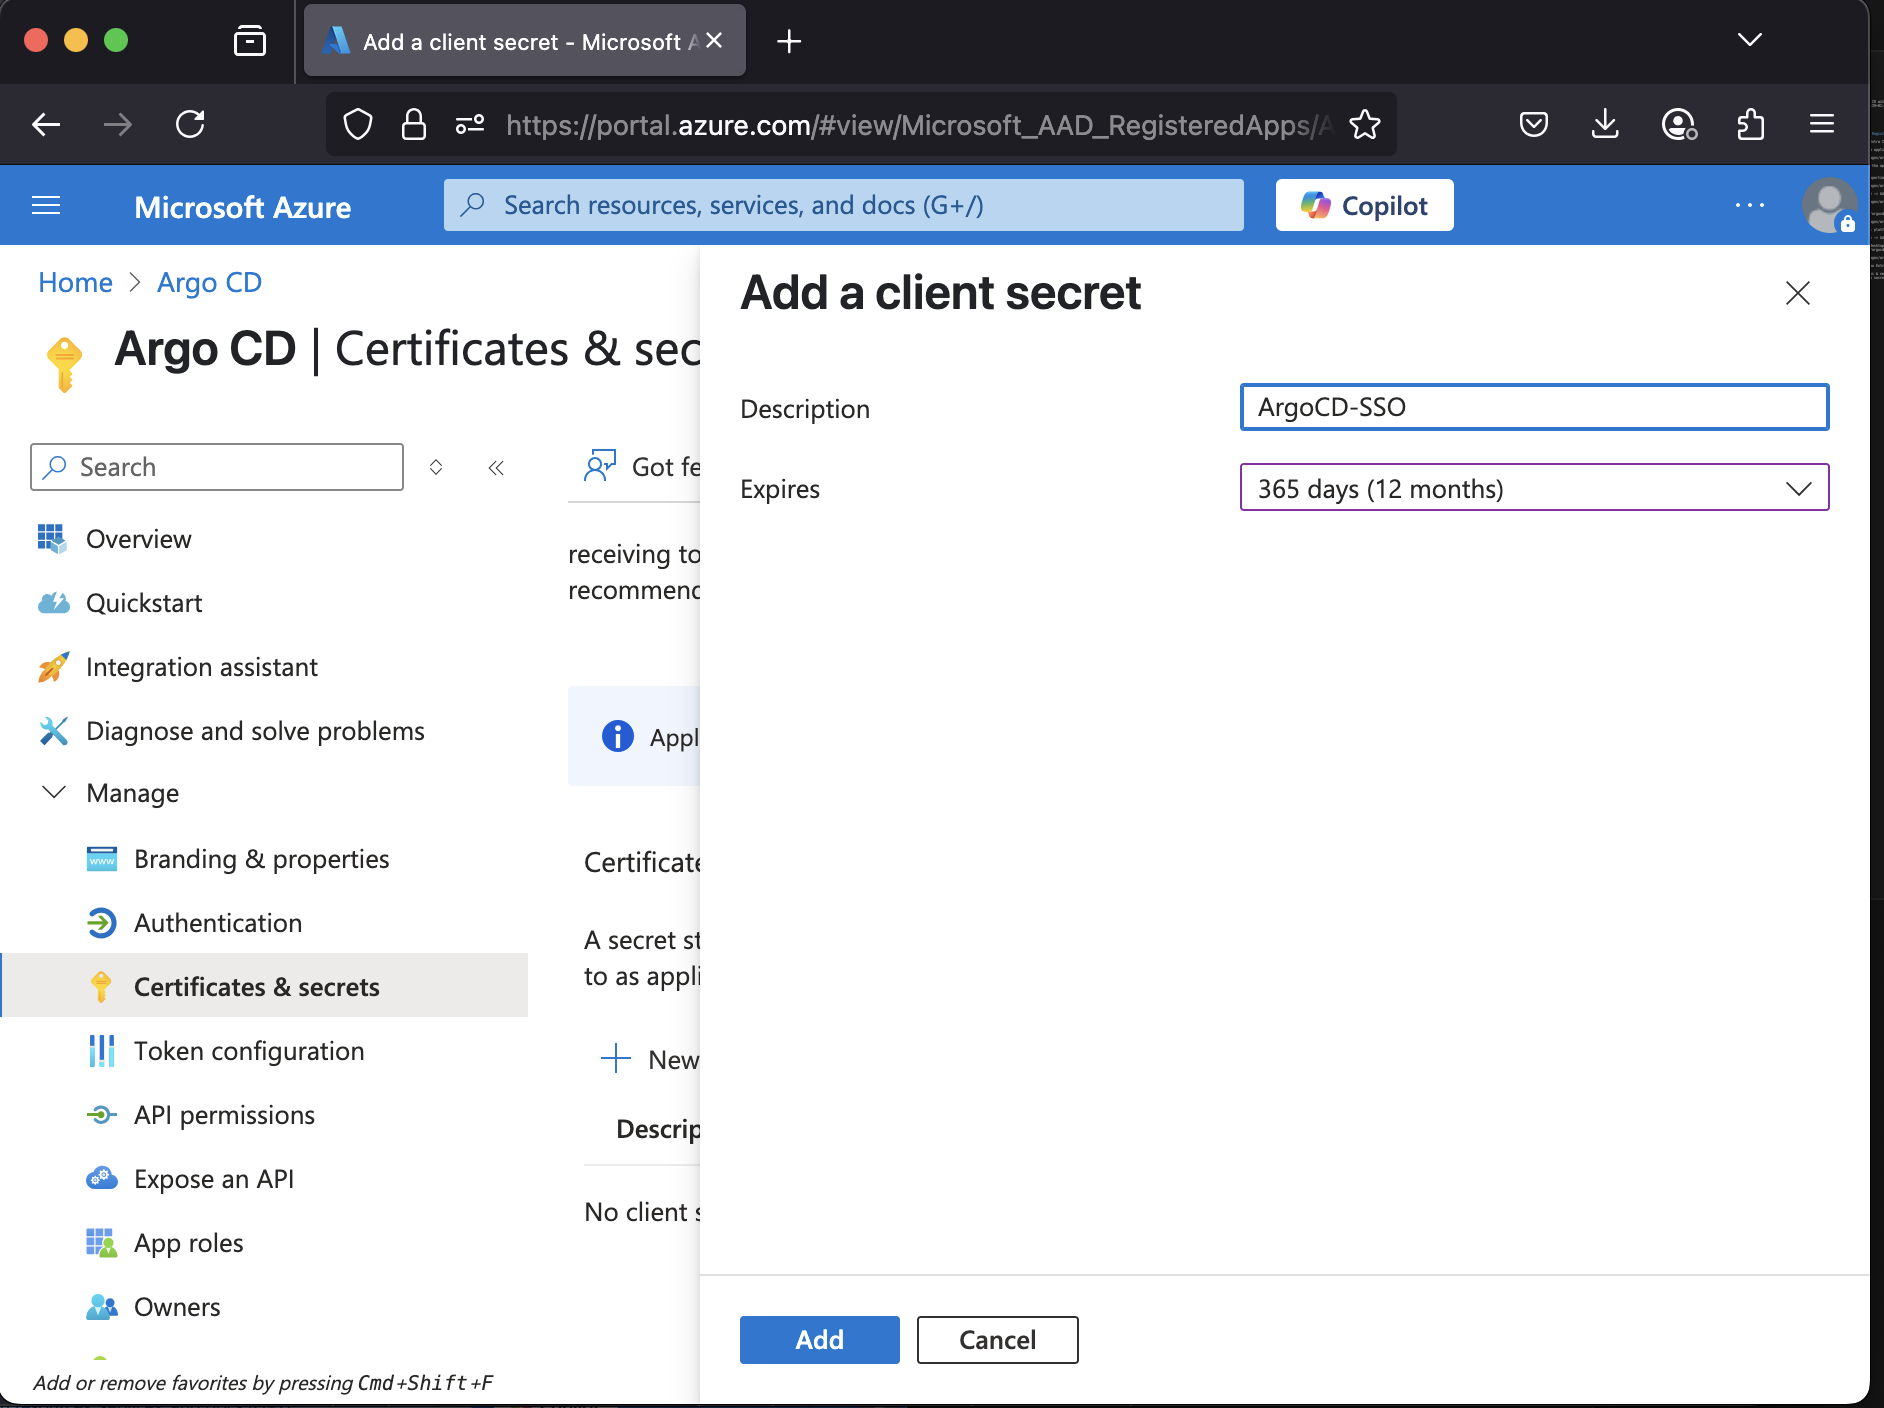Open Copilot from the Azure header
1884x1408 pixels.
coord(1364,205)
